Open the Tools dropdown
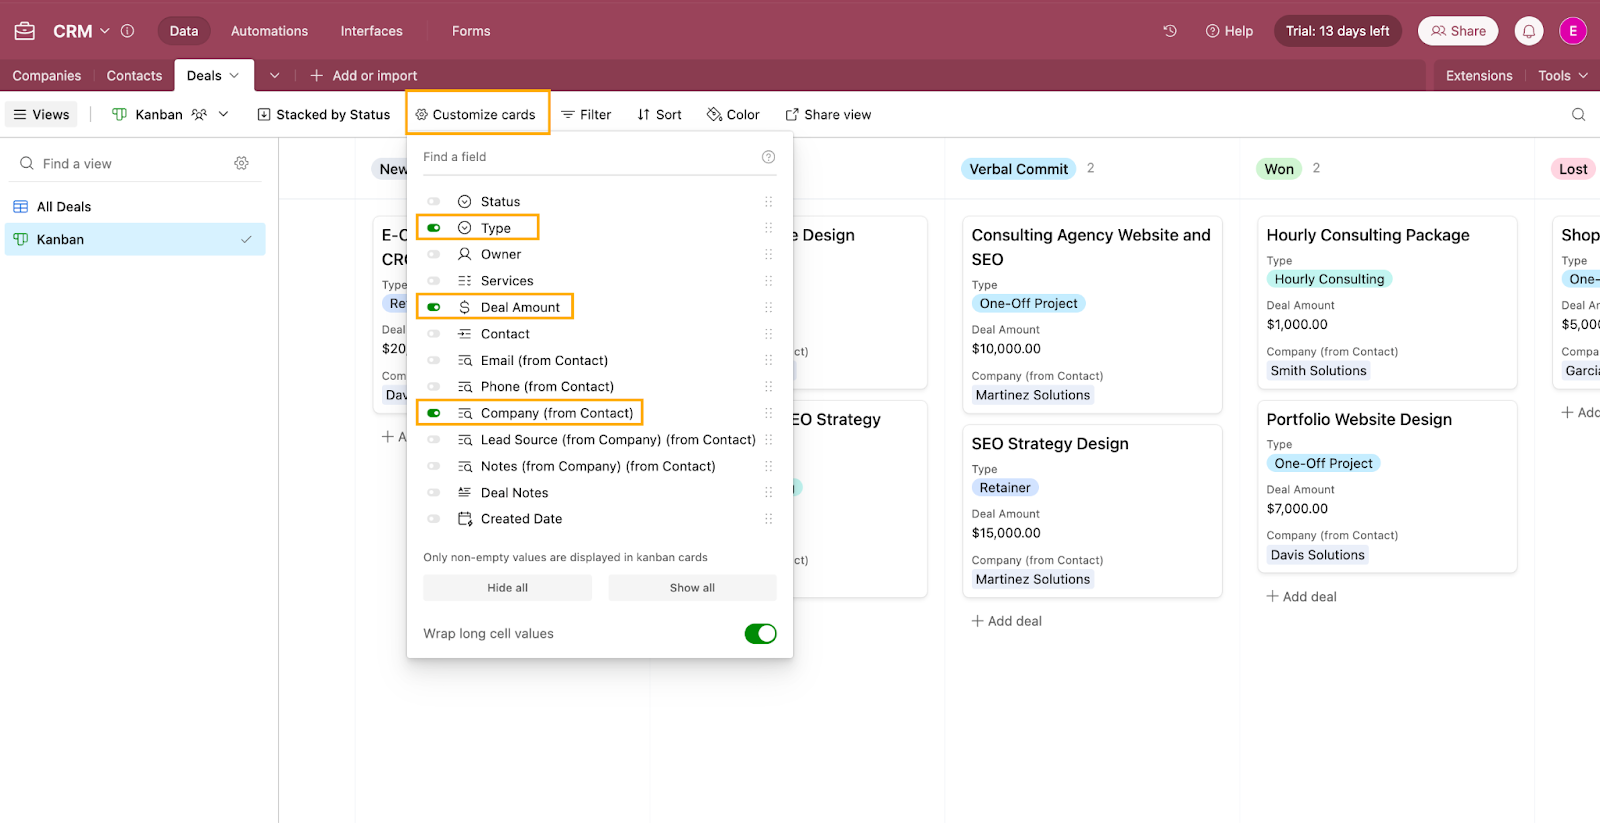1600x823 pixels. (1563, 76)
